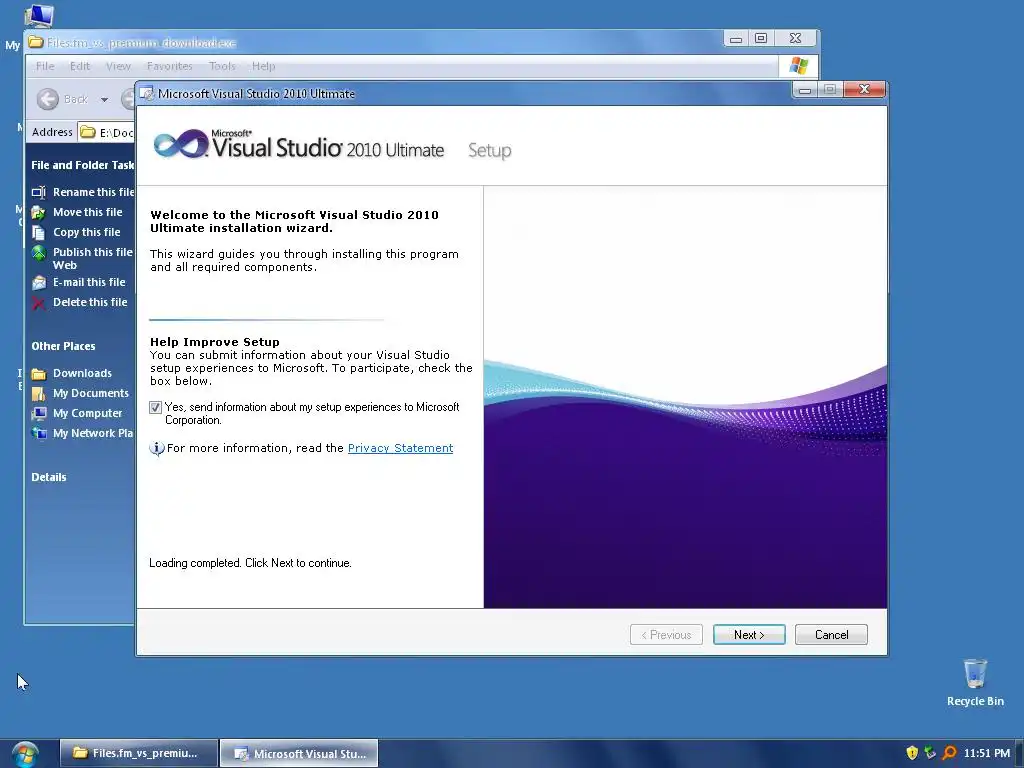
Task: Click My Documents icon in Other Places
Action: coord(39,393)
